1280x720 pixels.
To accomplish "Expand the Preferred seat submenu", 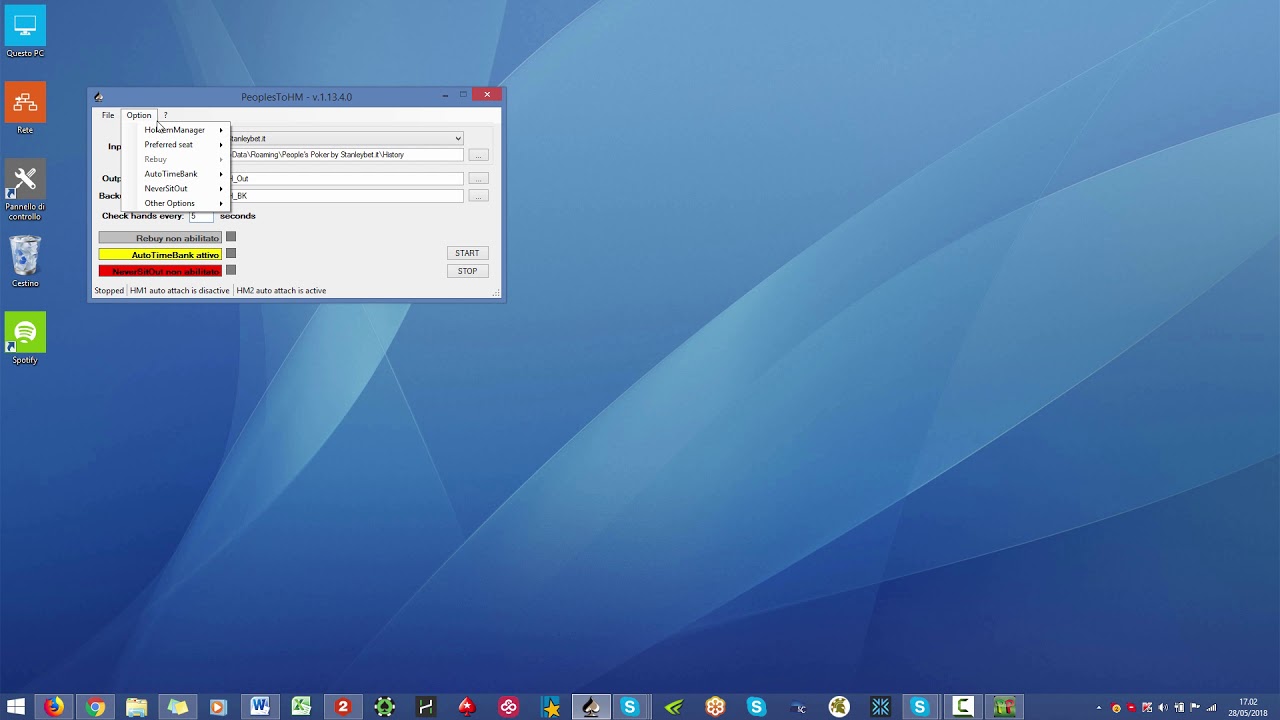I will coord(176,145).
